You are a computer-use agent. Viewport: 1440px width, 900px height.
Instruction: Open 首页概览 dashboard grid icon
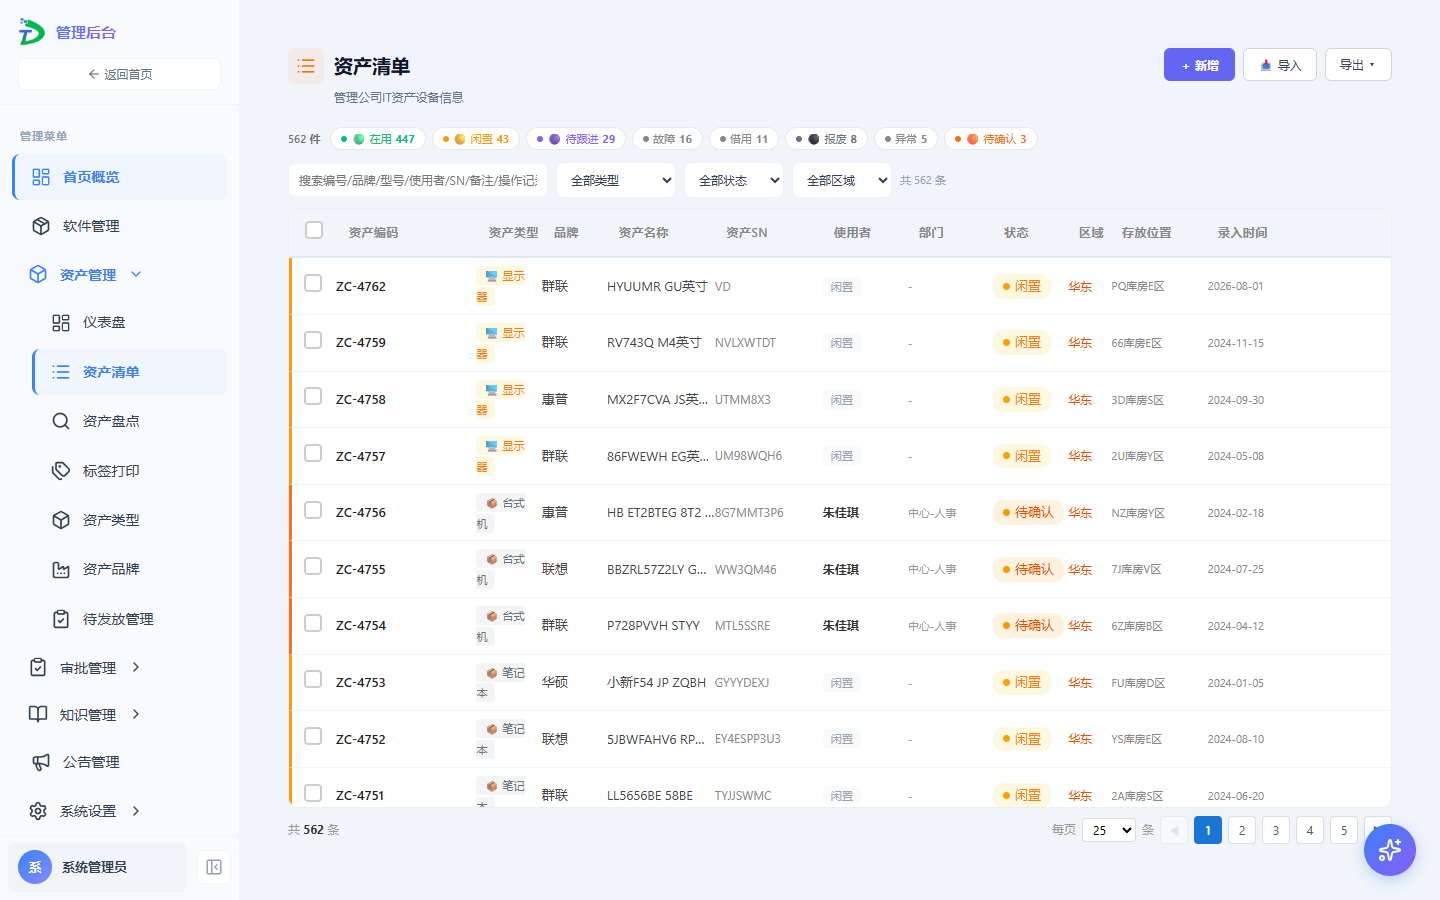(41, 177)
